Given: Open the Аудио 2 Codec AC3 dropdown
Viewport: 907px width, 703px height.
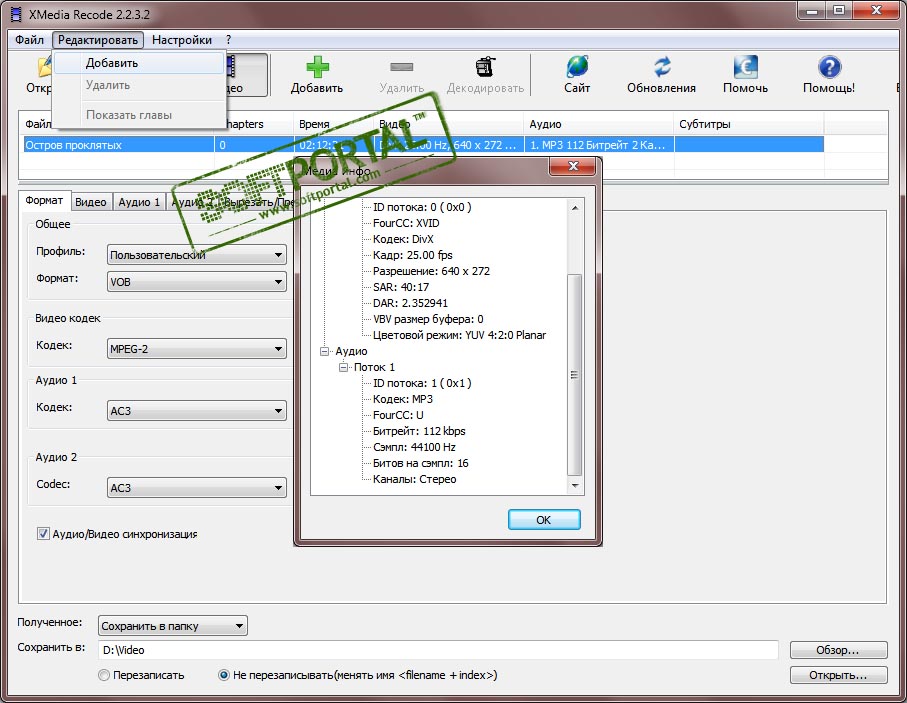Looking at the screenshot, I should click(197, 488).
